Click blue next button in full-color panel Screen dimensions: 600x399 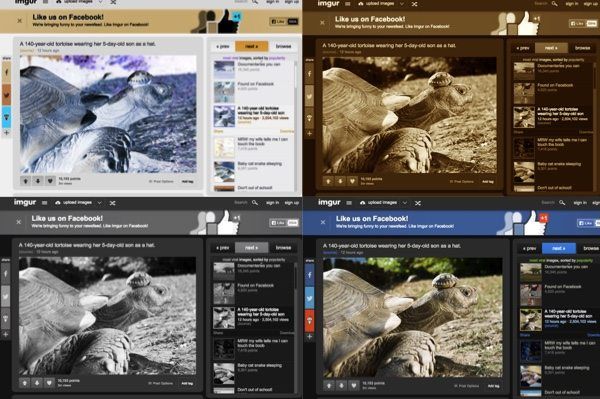pyautogui.click(x=559, y=248)
